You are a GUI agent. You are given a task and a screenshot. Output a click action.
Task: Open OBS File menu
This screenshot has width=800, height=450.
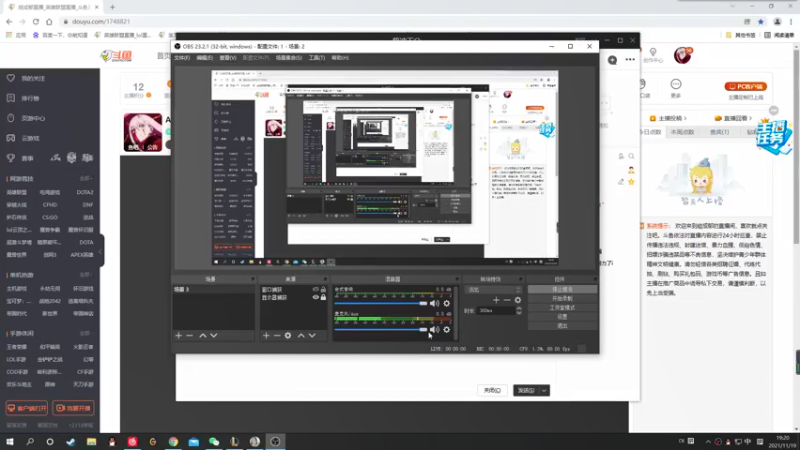coord(182,58)
